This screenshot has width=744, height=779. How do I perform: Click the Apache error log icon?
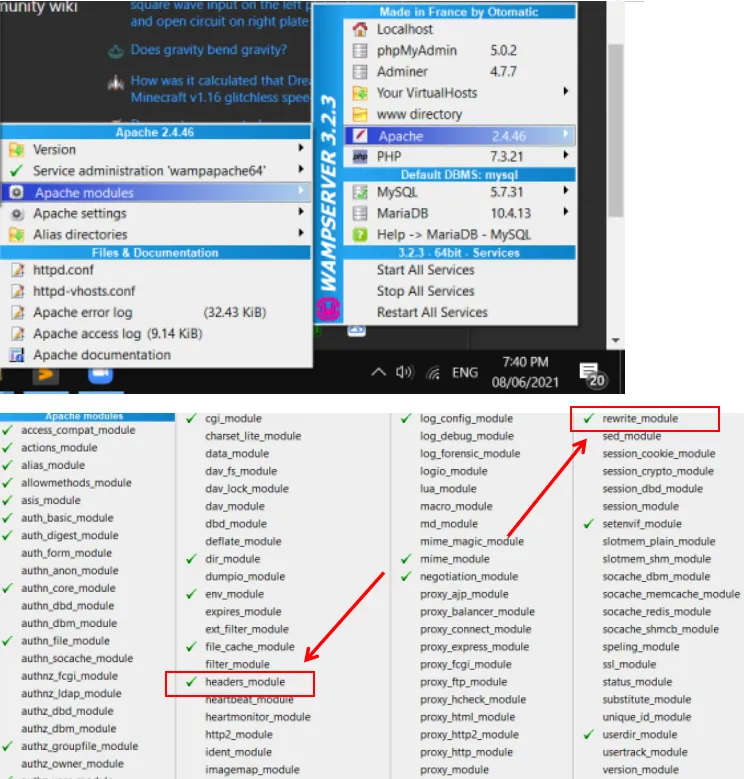pyautogui.click(x=18, y=312)
